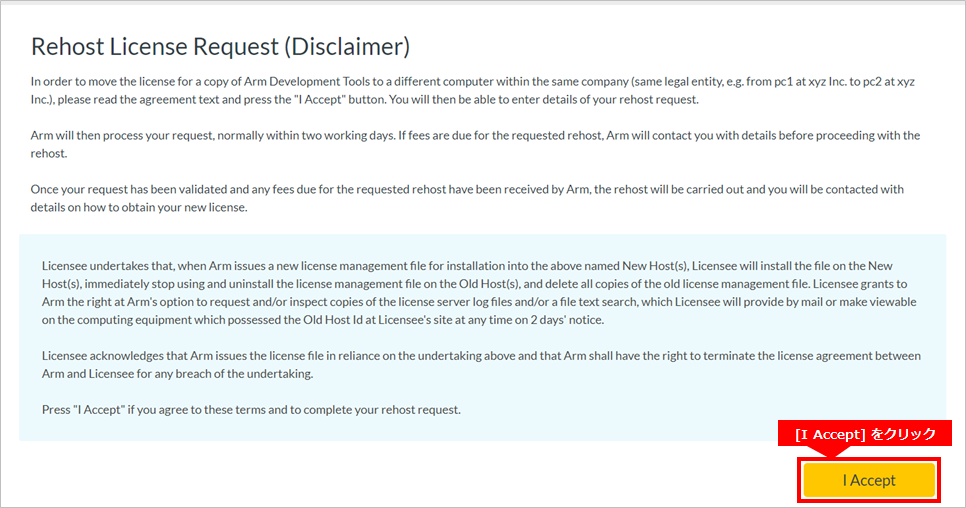Viewport: 966px width, 508px height.
Task: Click the sentence starting "Arm will then process your request"
Action: 213,135
